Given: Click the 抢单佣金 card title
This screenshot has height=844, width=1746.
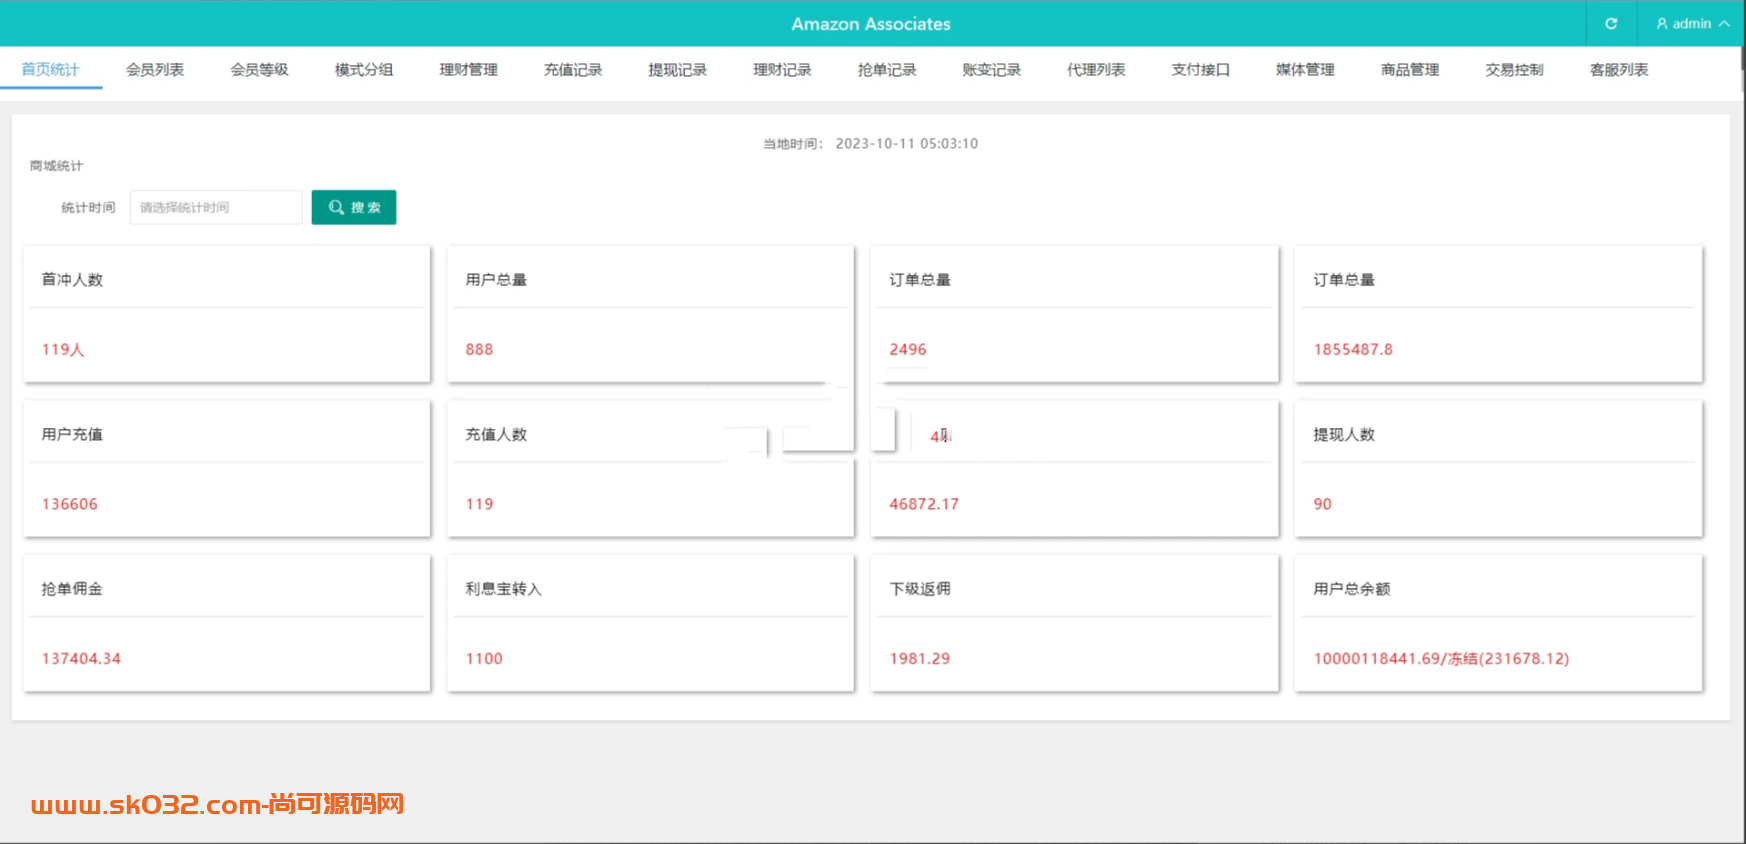Looking at the screenshot, I should (72, 588).
